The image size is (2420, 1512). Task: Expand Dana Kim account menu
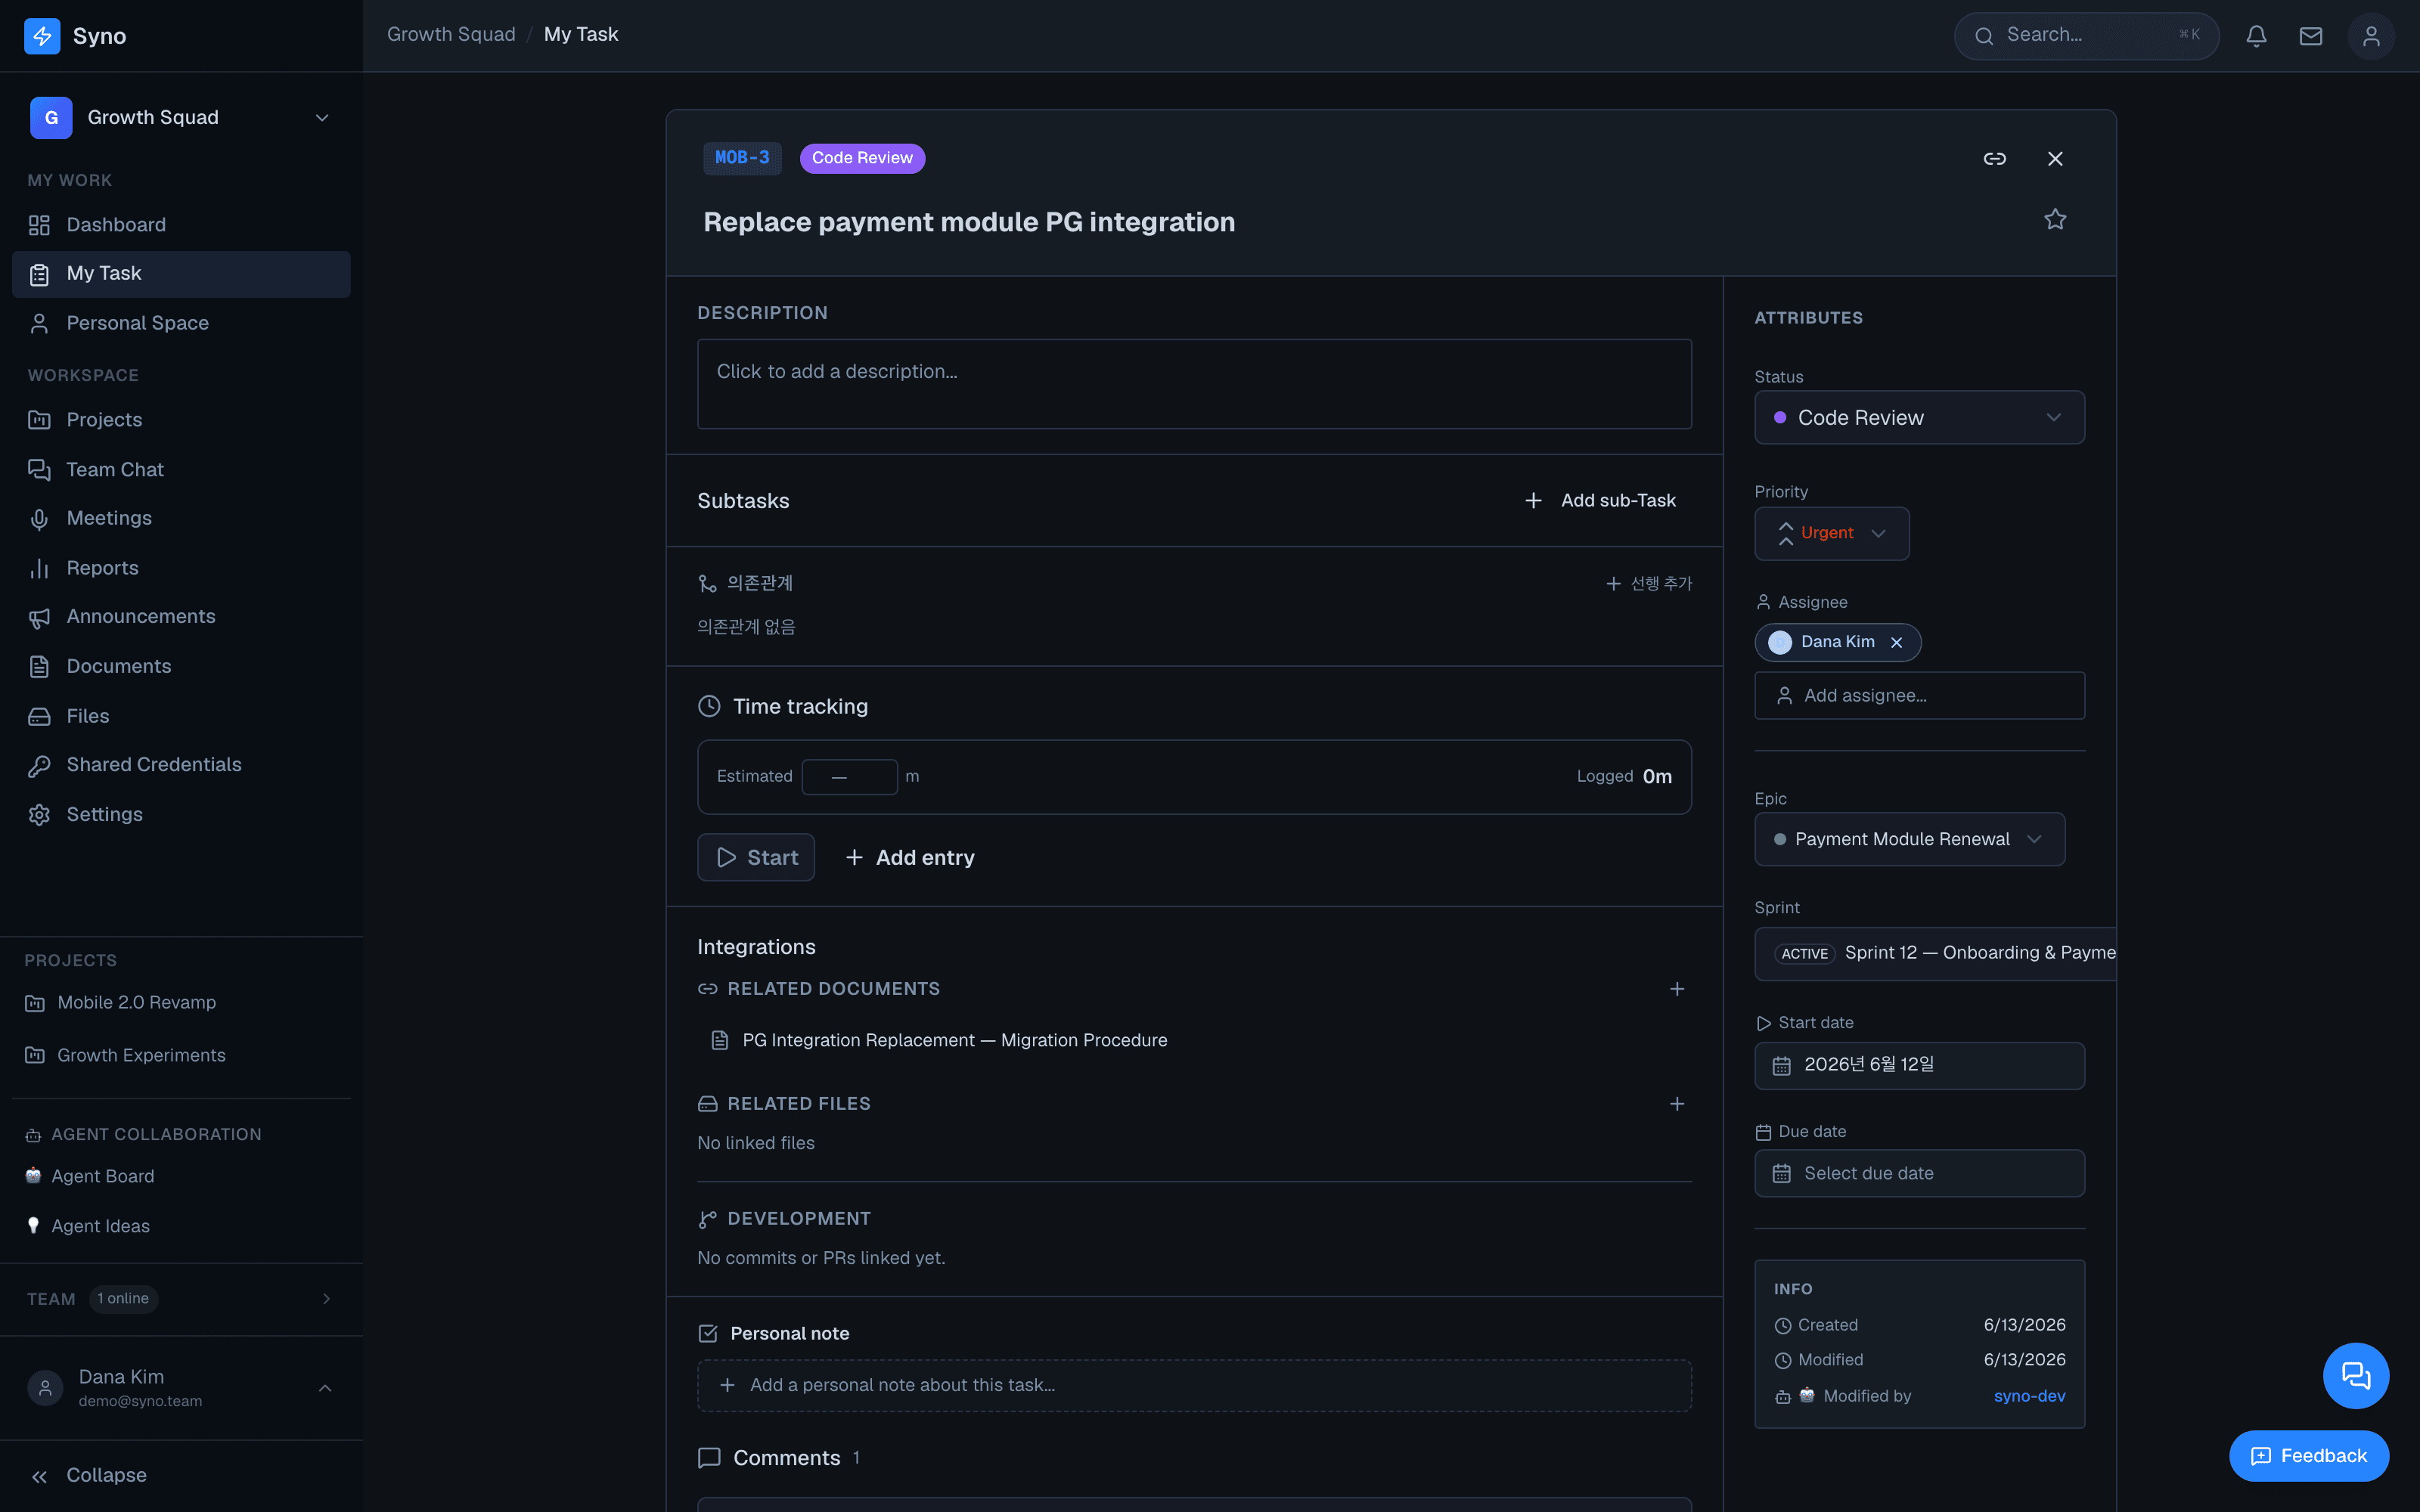click(181, 1387)
